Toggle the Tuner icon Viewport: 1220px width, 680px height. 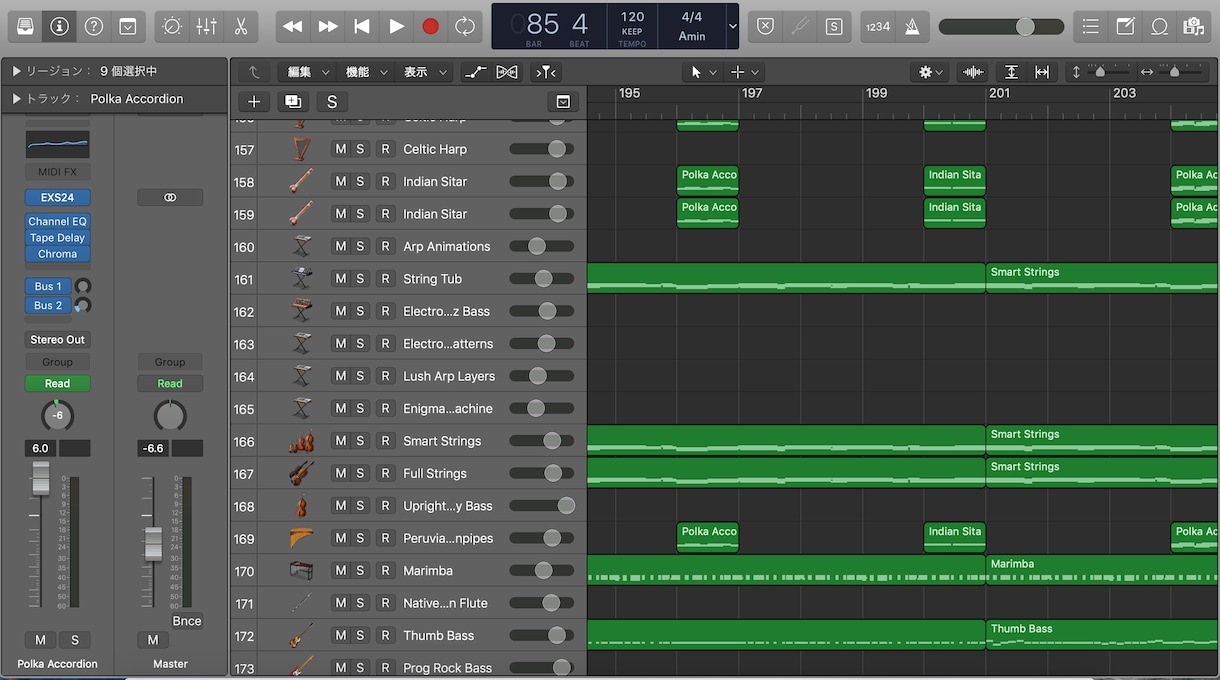[799, 27]
